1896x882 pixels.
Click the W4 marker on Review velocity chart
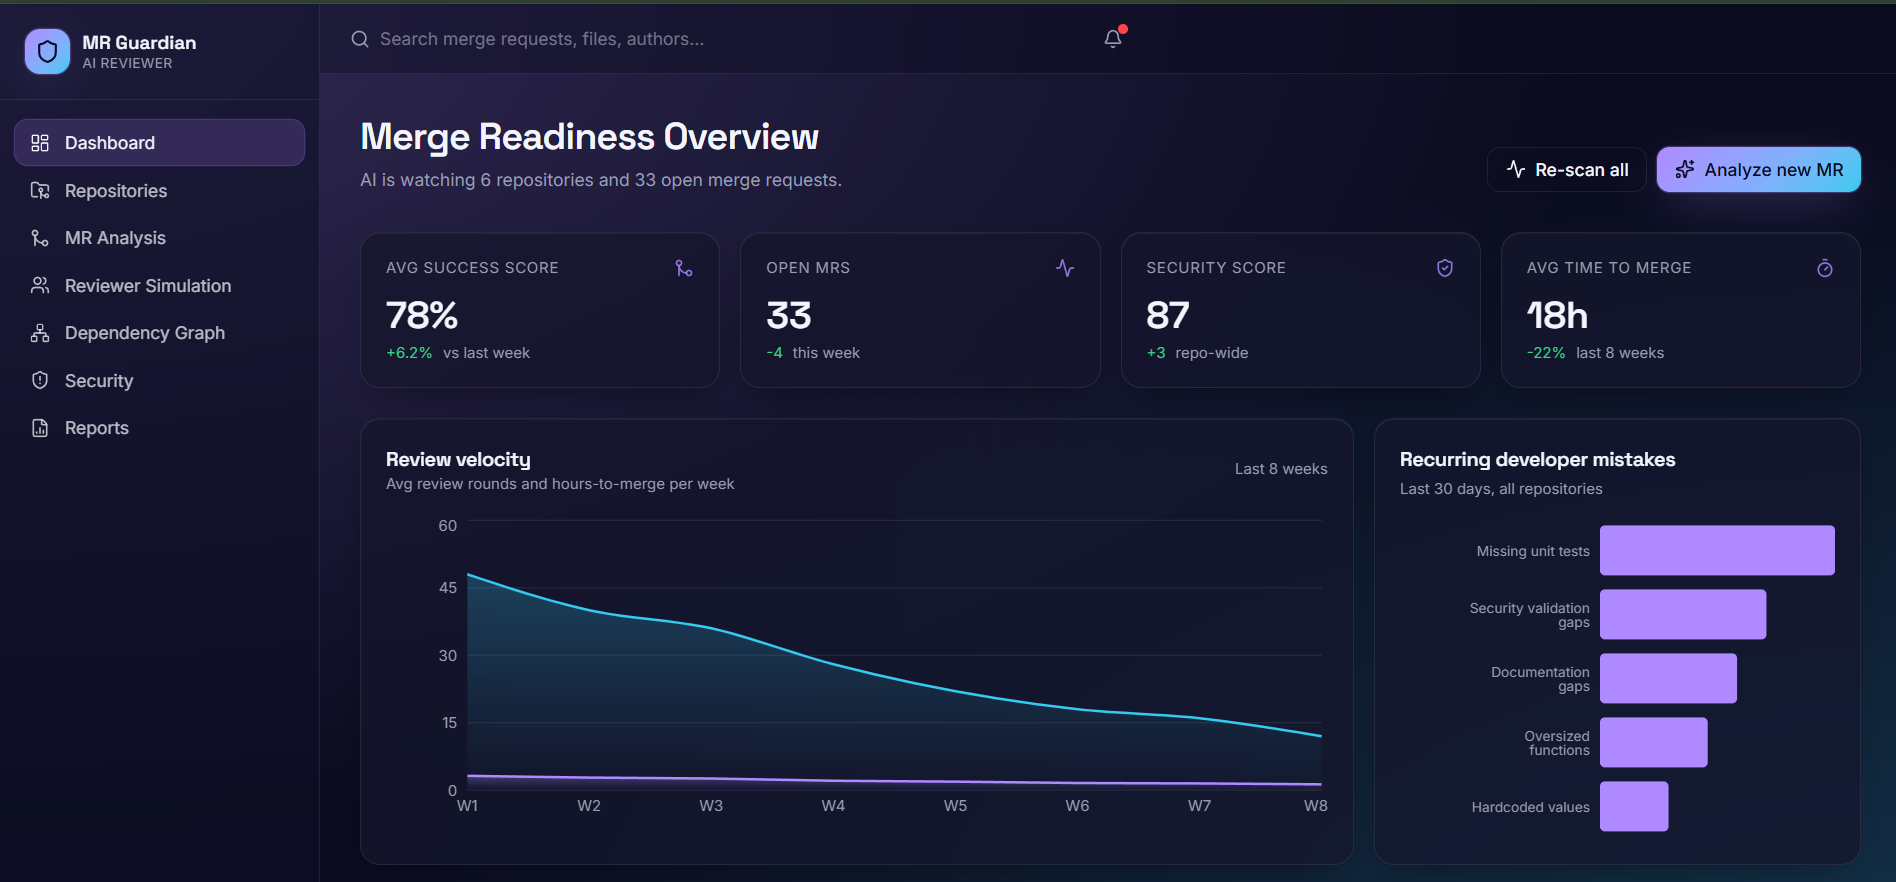[x=833, y=806]
